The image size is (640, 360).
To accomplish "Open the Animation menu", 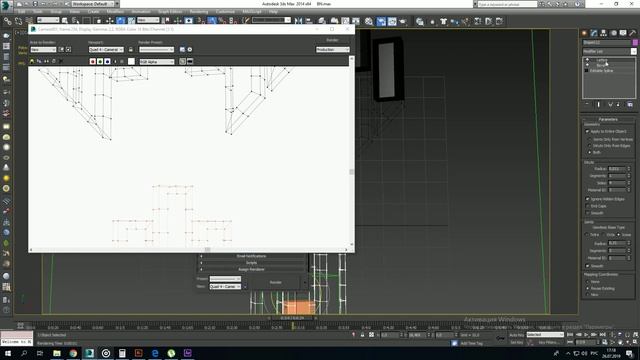I will pyautogui.click(x=141, y=12).
